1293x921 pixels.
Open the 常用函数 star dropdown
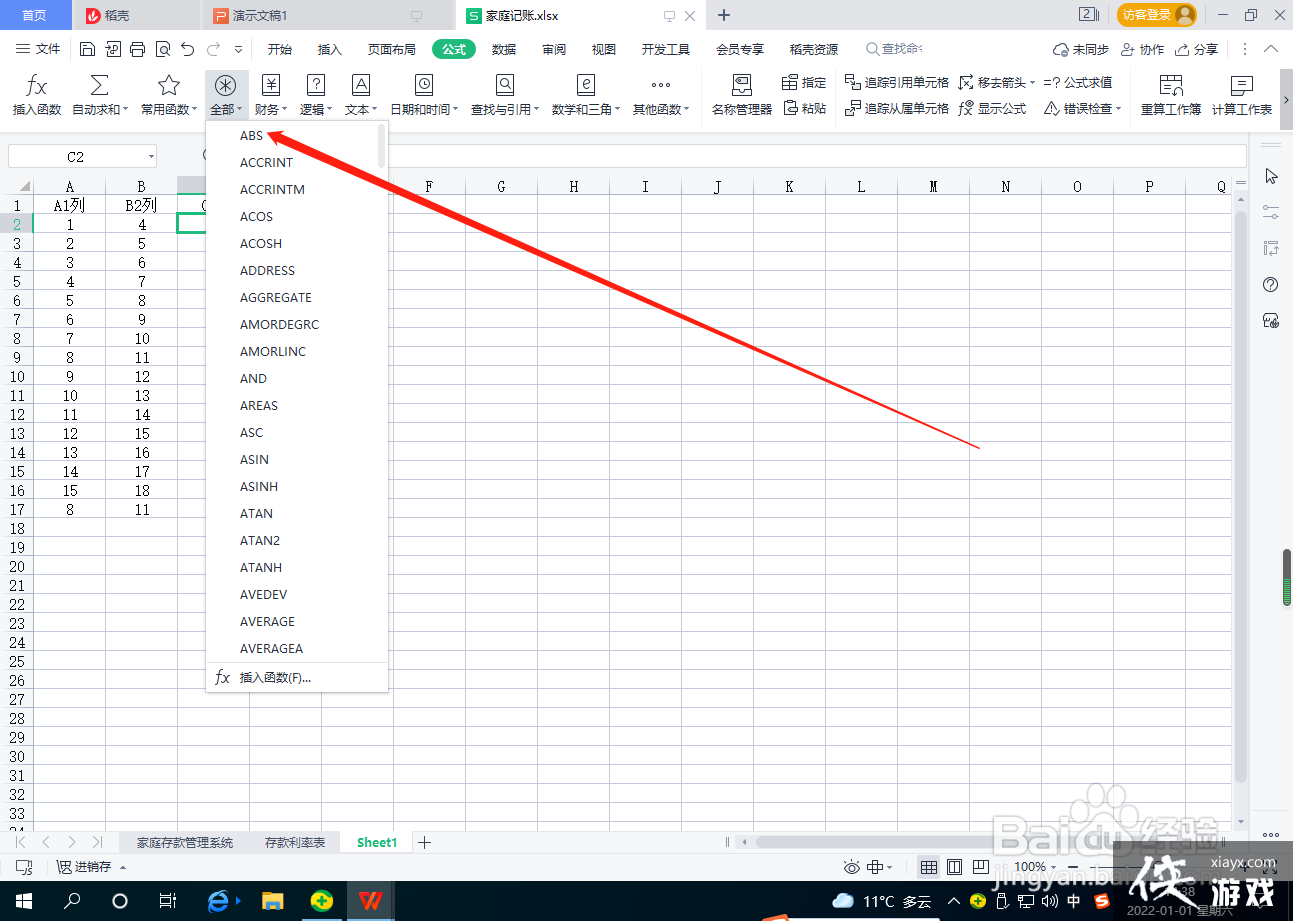tap(169, 96)
